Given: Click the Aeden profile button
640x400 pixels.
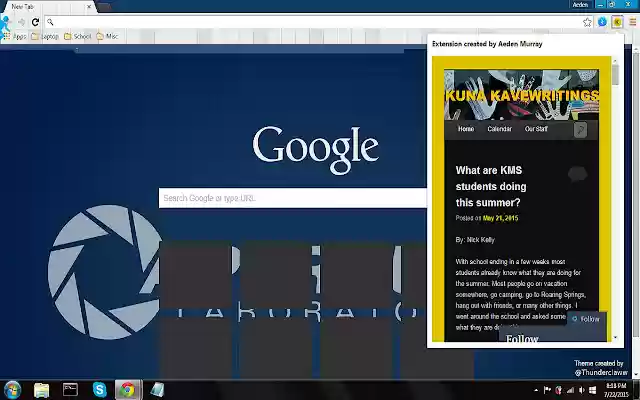Looking at the screenshot, I should (580, 4).
